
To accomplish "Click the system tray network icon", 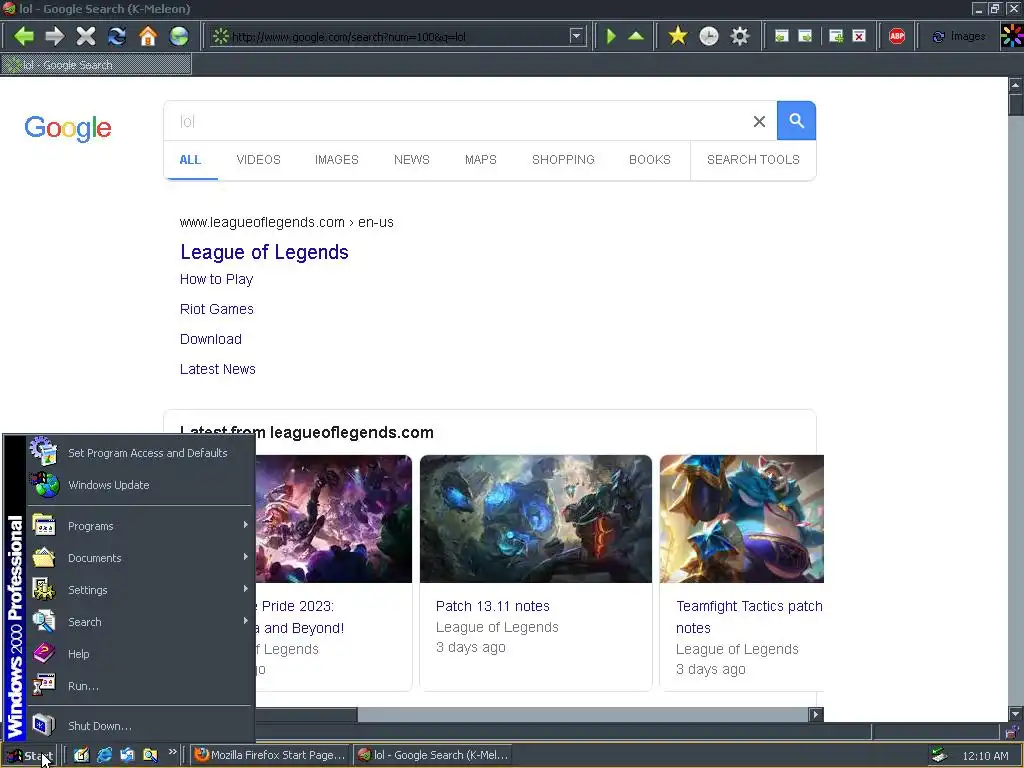I will pos(939,755).
